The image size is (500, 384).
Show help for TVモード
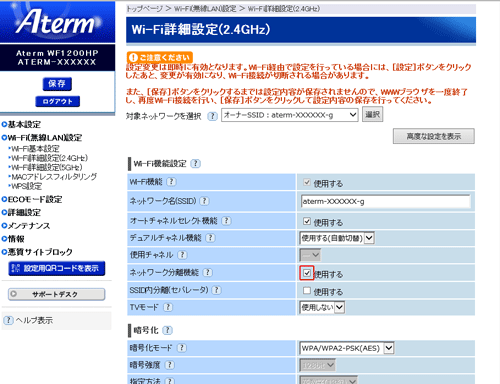pos(168,307)
